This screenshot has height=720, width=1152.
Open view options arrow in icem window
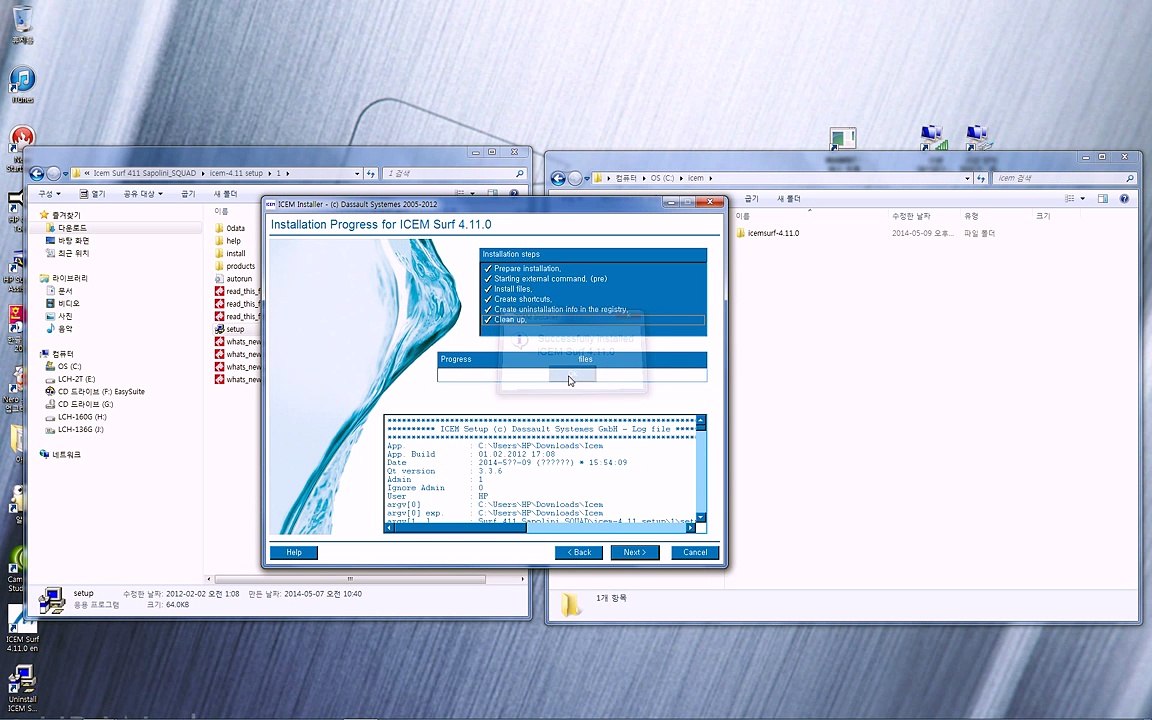pyautogui.click(x=1082, y=198)
